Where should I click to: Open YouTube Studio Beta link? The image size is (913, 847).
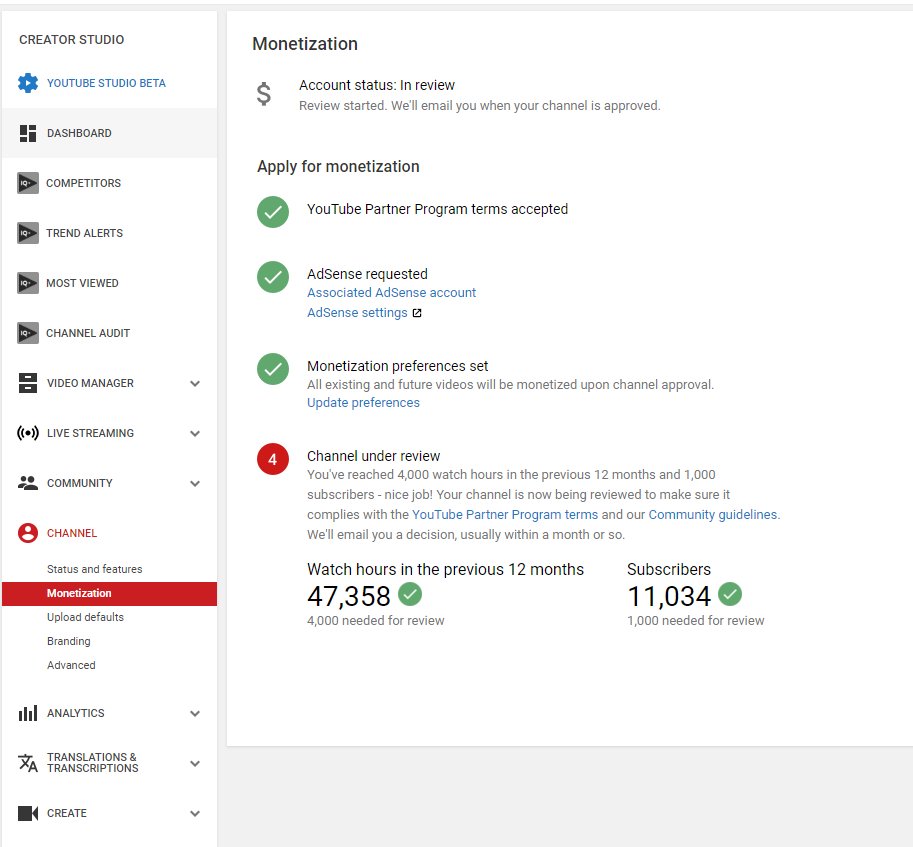[x=106, y=83]
